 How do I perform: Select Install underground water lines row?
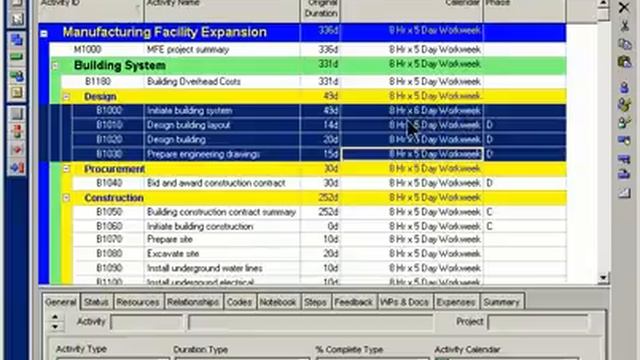pyautogui.click(x=319, y=268)
